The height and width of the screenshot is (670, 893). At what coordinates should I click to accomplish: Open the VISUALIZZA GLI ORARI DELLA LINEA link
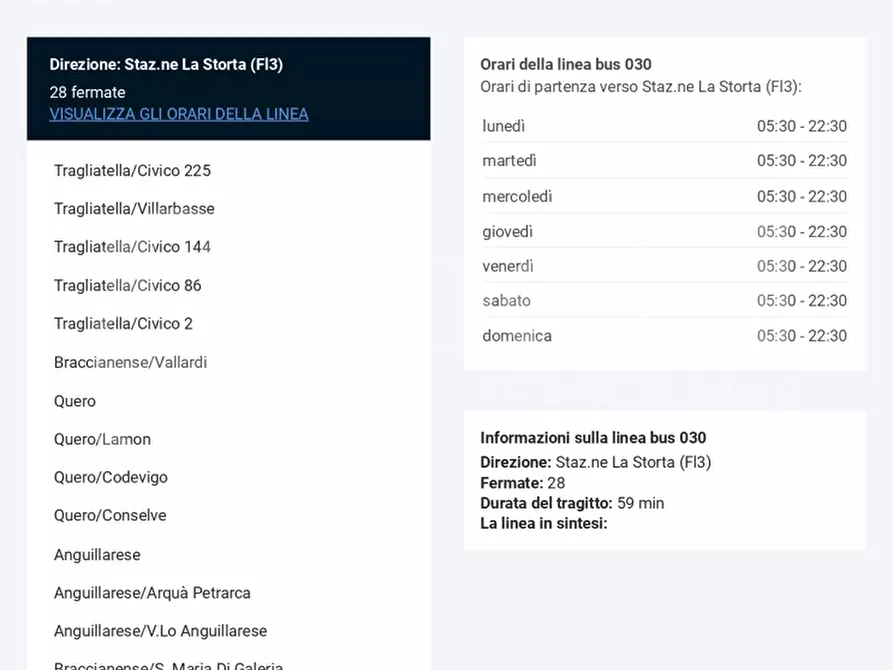coord(179,114)
